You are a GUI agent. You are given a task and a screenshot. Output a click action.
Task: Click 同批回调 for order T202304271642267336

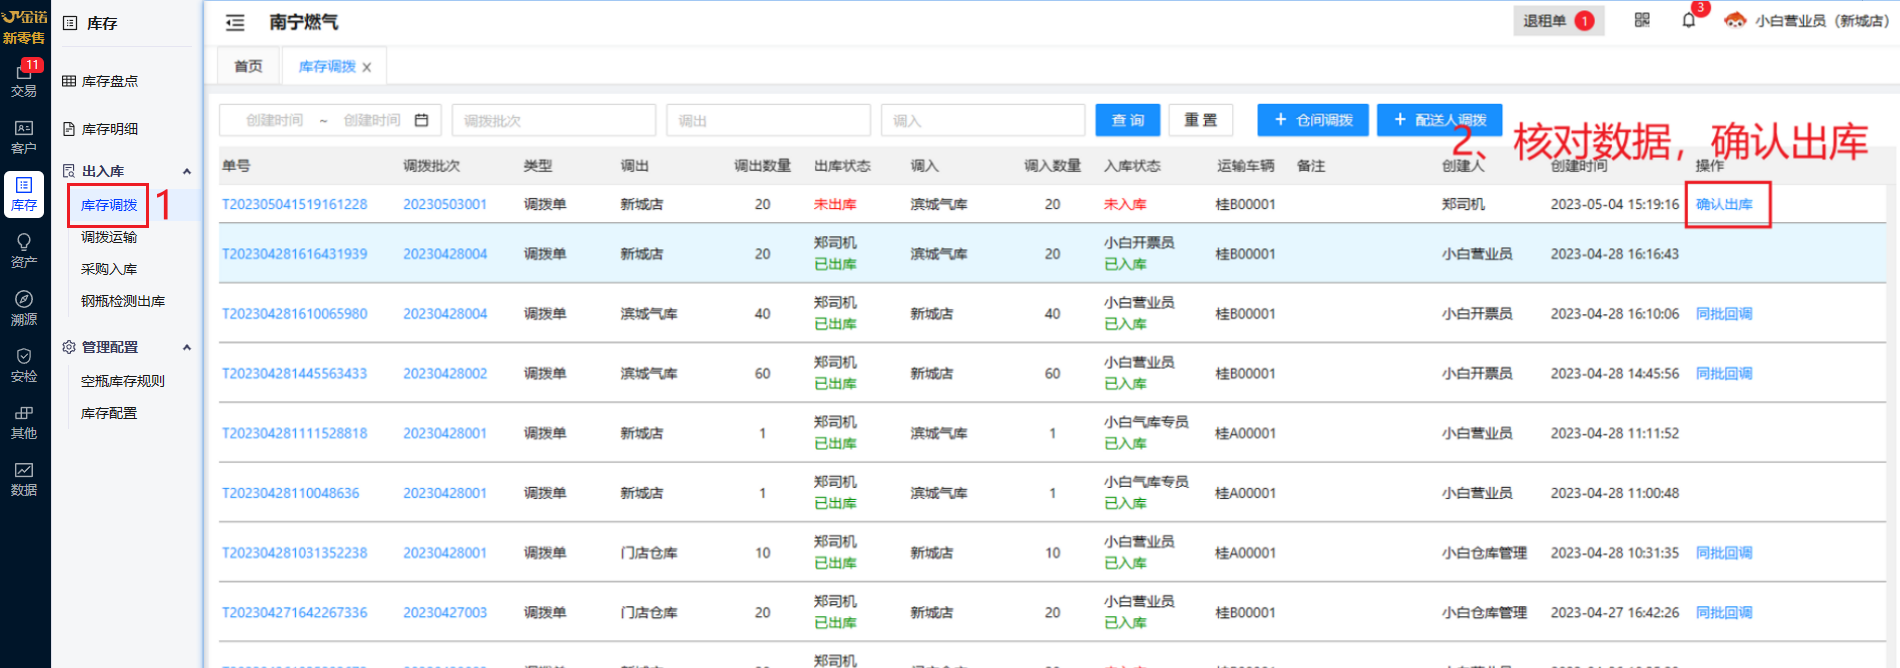1724,613
